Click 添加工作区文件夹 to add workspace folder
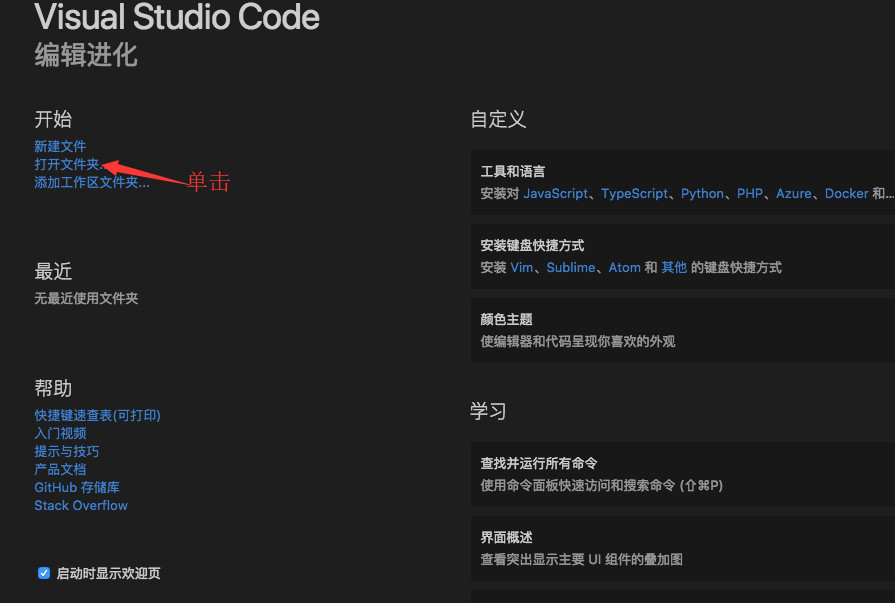The height and width of the screenshot is (603, 895). (92, 182)
